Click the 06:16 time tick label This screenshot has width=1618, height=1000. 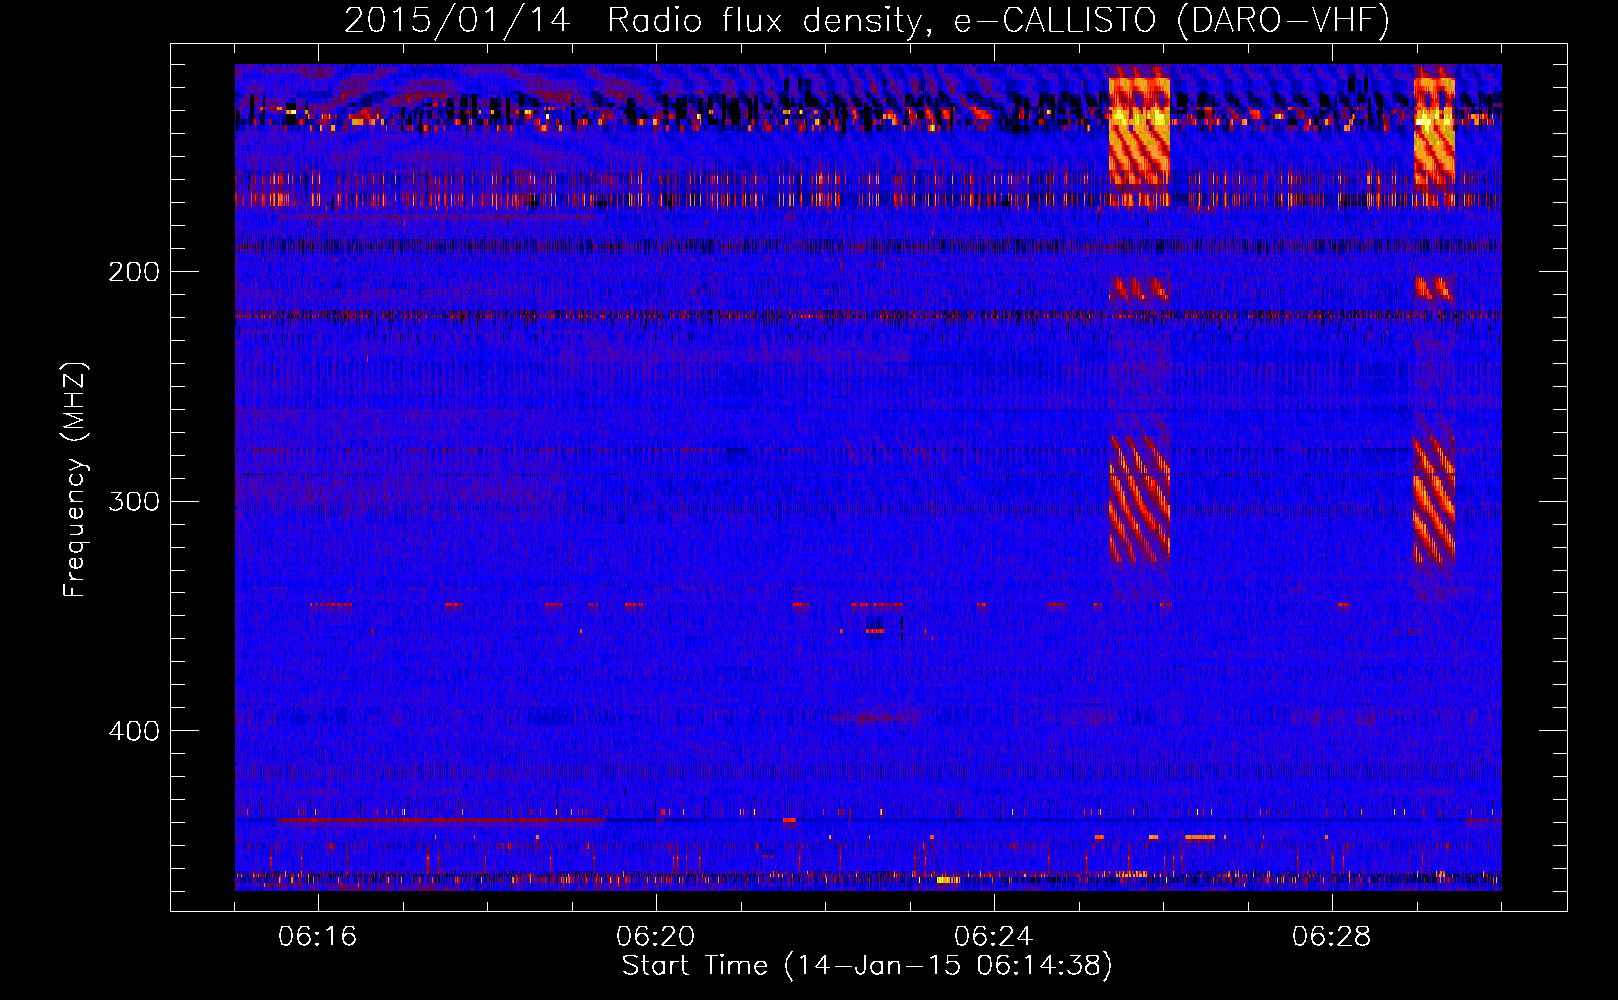click(317, 937)
